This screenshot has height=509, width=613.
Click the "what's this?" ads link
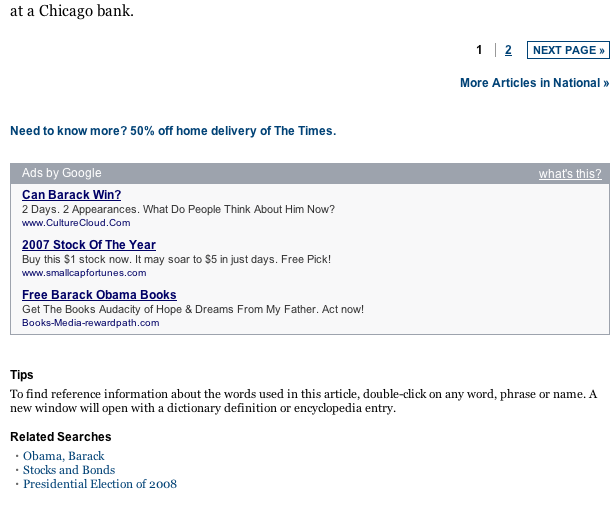pyautogui.click(x=570, y=174)
